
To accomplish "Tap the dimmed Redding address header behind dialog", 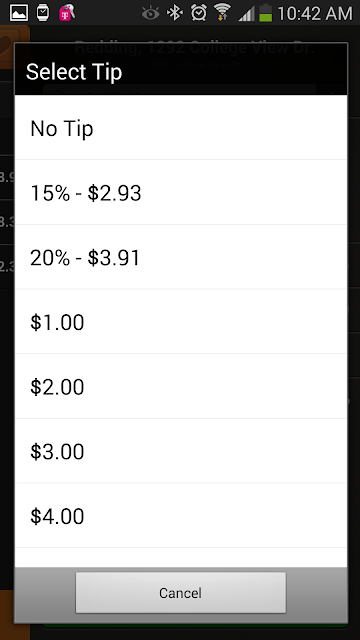I will pos(194,48).
